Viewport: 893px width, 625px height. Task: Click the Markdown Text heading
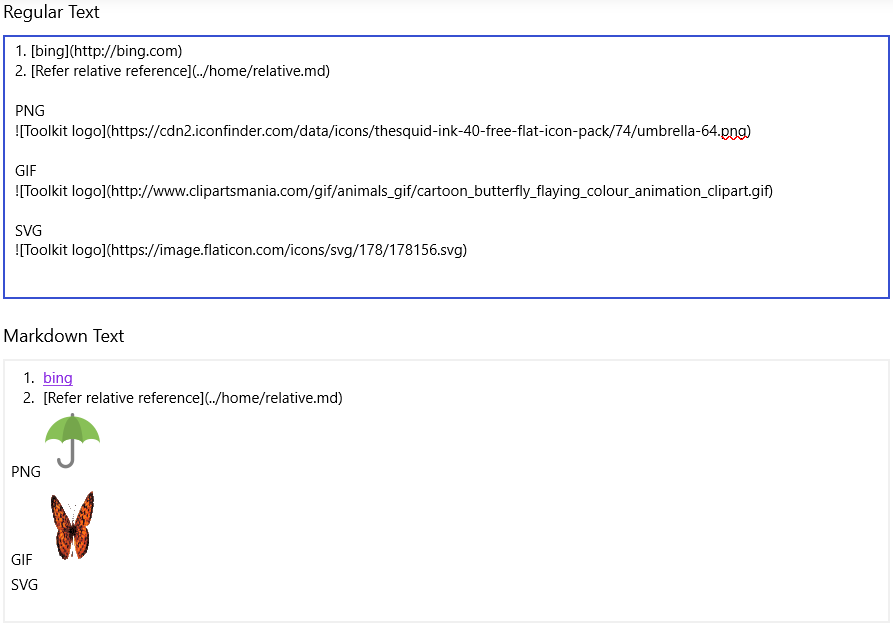click(64, 336)
